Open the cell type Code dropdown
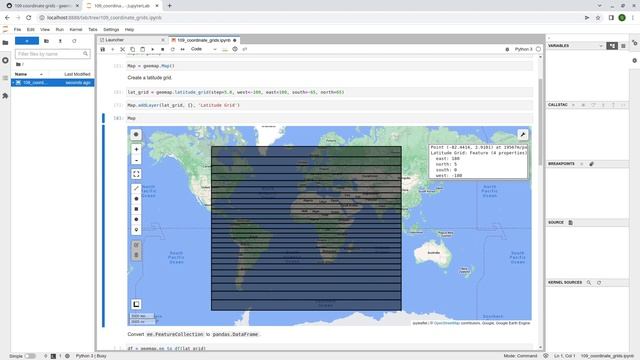The height and width of the screenshot is (360, 640). click(203, 49)
